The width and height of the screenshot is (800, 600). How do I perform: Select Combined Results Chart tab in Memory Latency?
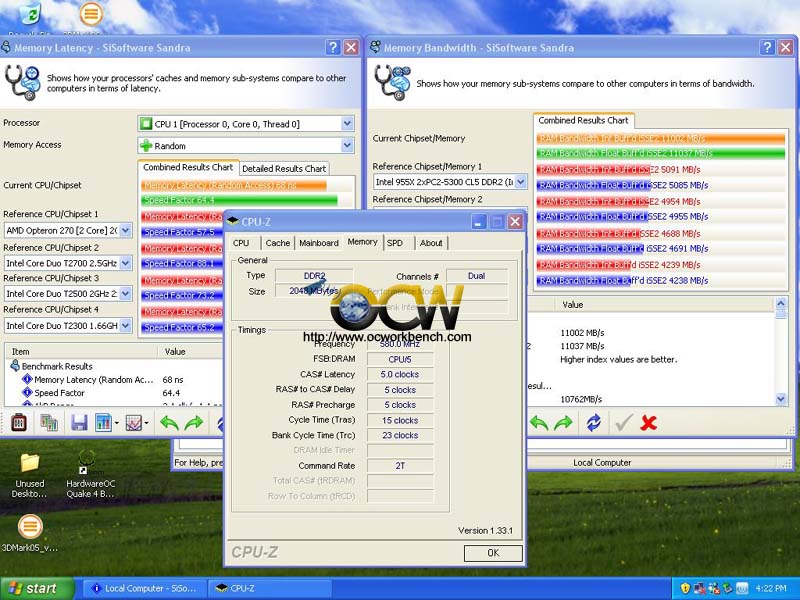pyautogui.click(x=188, y=167)
